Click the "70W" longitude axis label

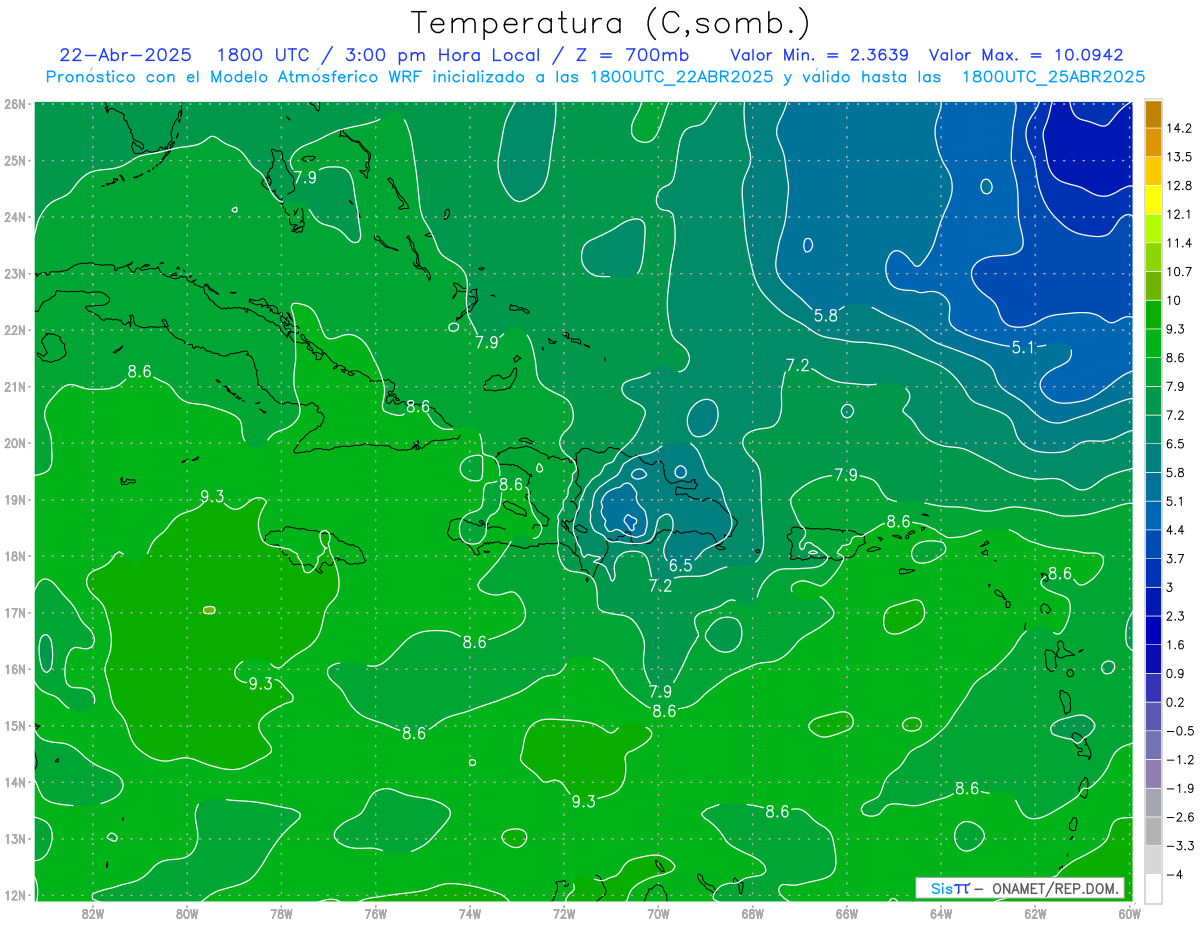pos(658,912)
